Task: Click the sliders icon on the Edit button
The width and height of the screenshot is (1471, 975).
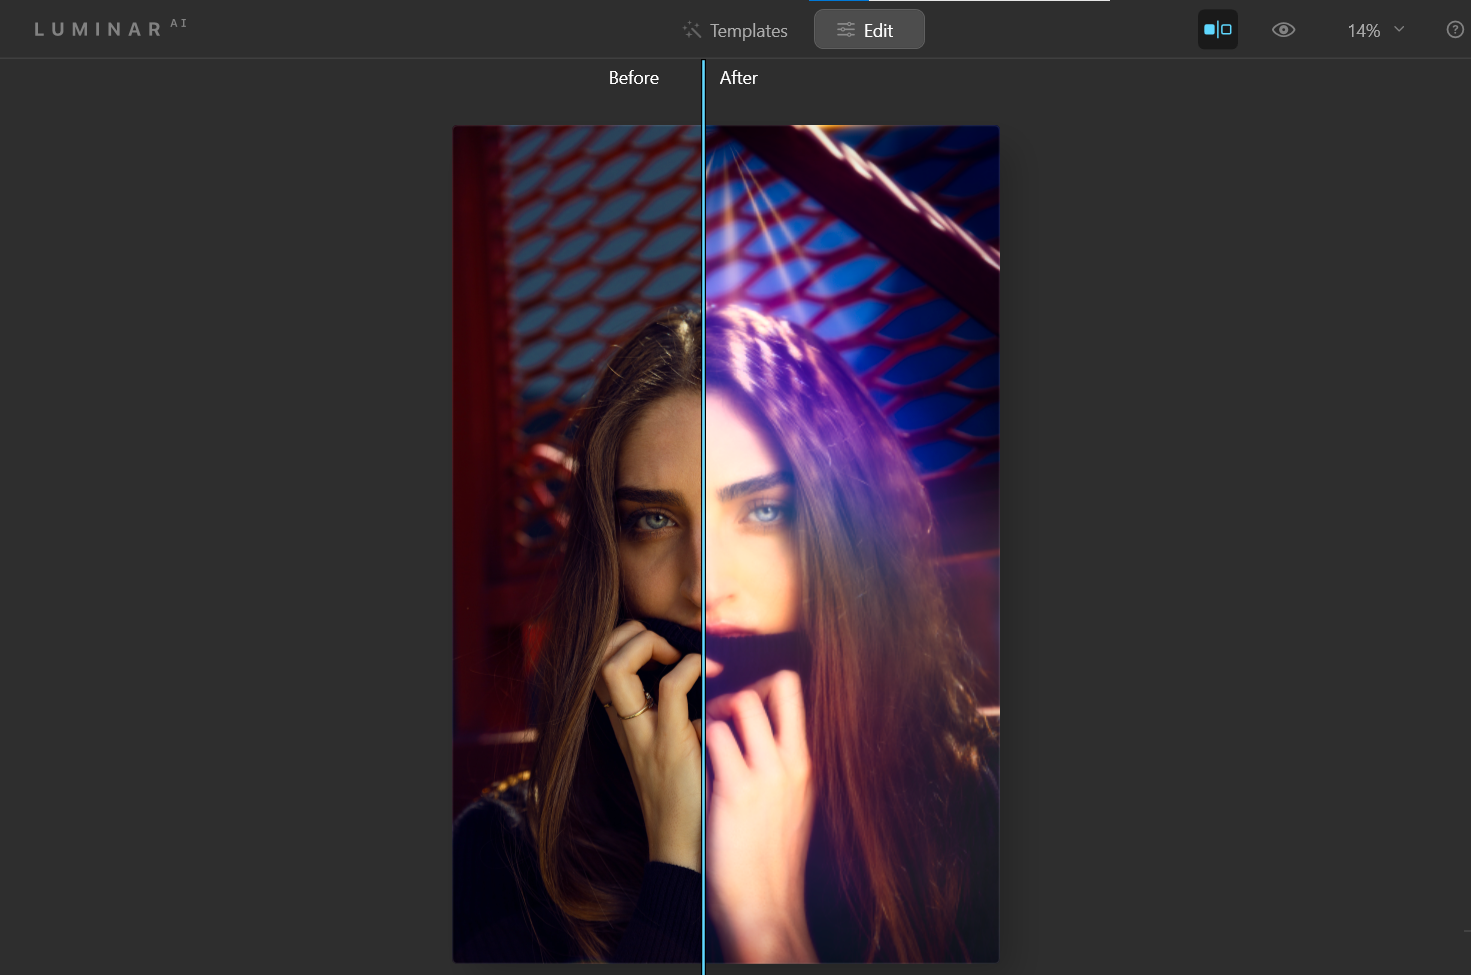Action: [845, 30]
